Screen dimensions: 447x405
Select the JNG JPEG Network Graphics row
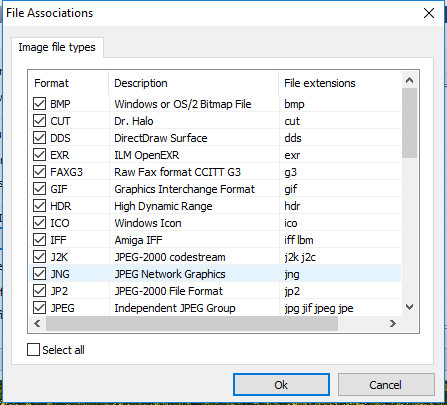coord(215,274)
